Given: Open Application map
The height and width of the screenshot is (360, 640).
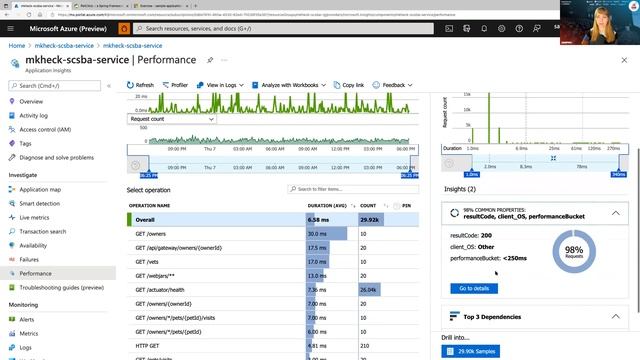Looking at the screenshot, I should click(x=40, y=189).
